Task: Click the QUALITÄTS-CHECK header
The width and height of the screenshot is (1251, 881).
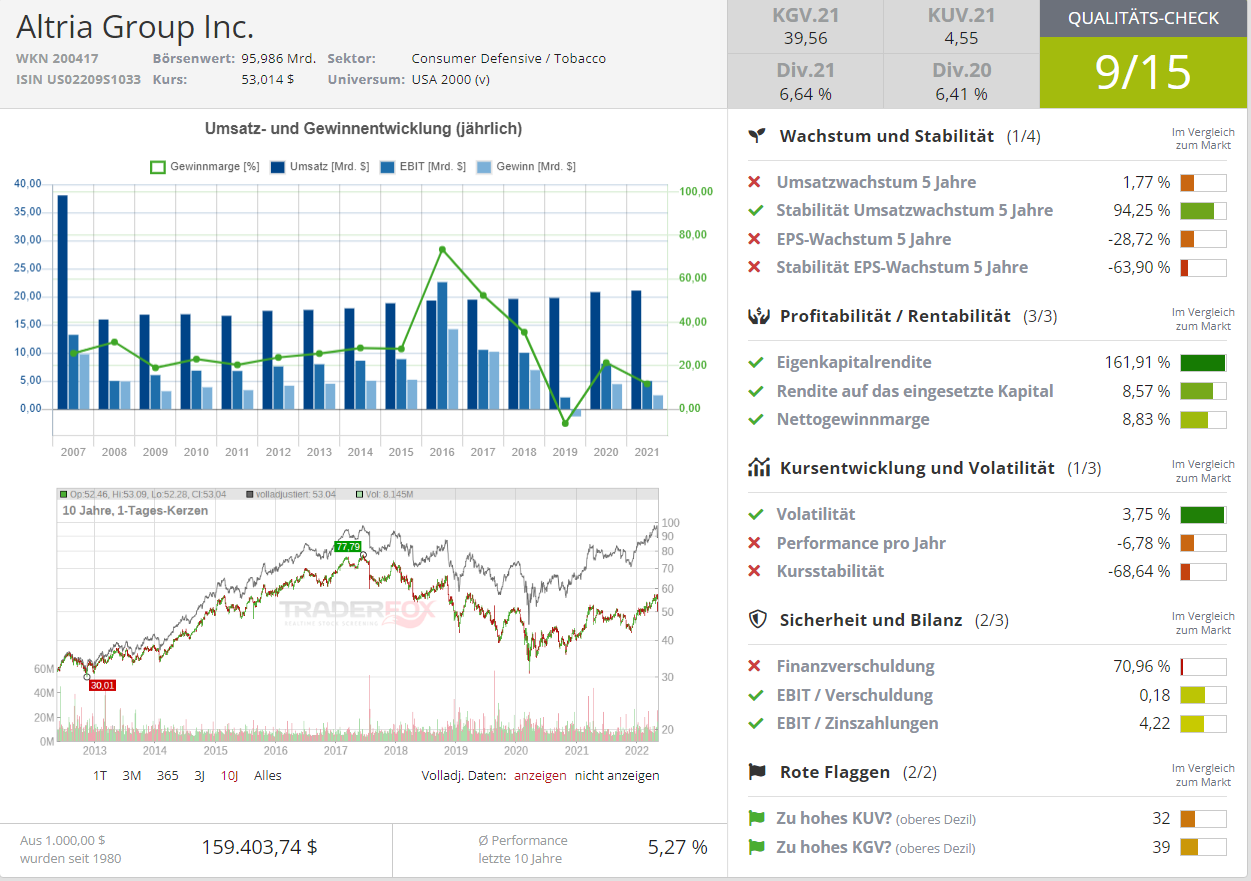Action: tap(1144, 18)
